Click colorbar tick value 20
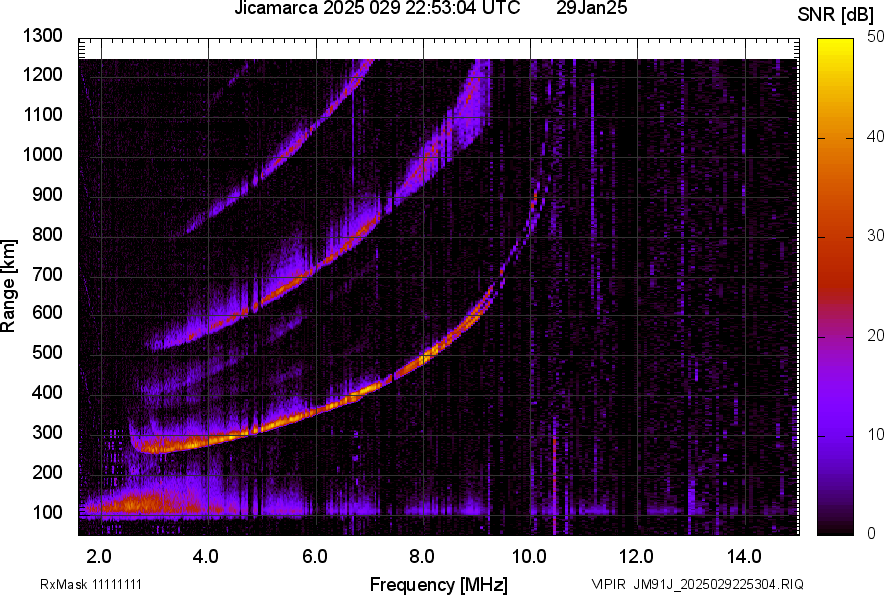Screen dimensions: 884x595 click(875, 336)
